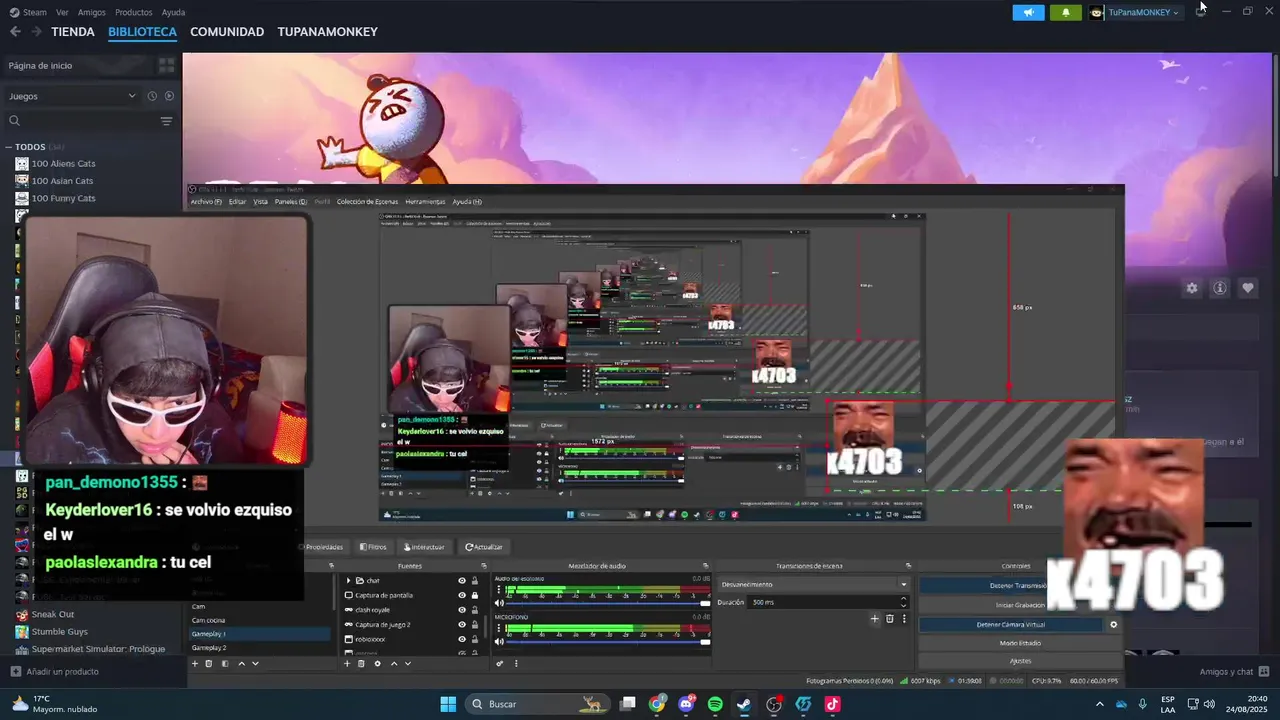Add a scene transition plus icon
Image resolution: width=1280 pixels, height=720 pixels.
coord(874,619)
